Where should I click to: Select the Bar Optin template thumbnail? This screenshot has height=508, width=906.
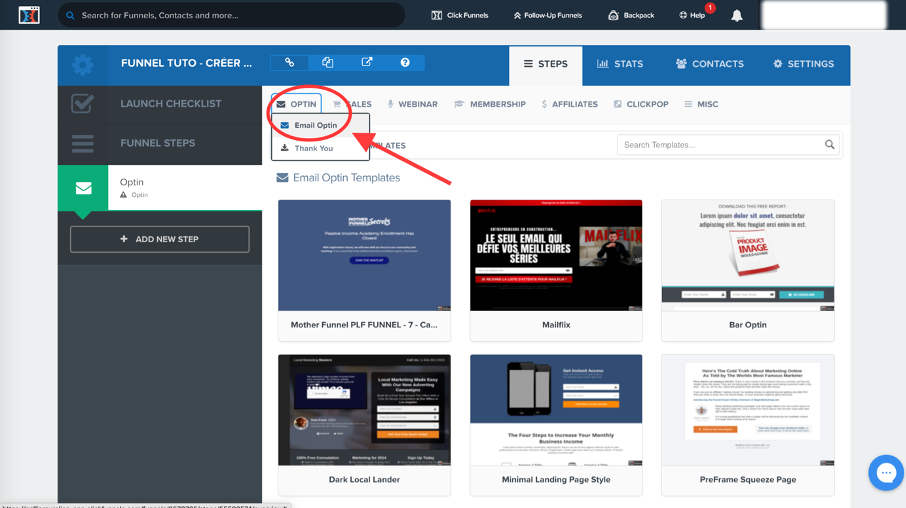pyautogui.click(x=748, y=255)
